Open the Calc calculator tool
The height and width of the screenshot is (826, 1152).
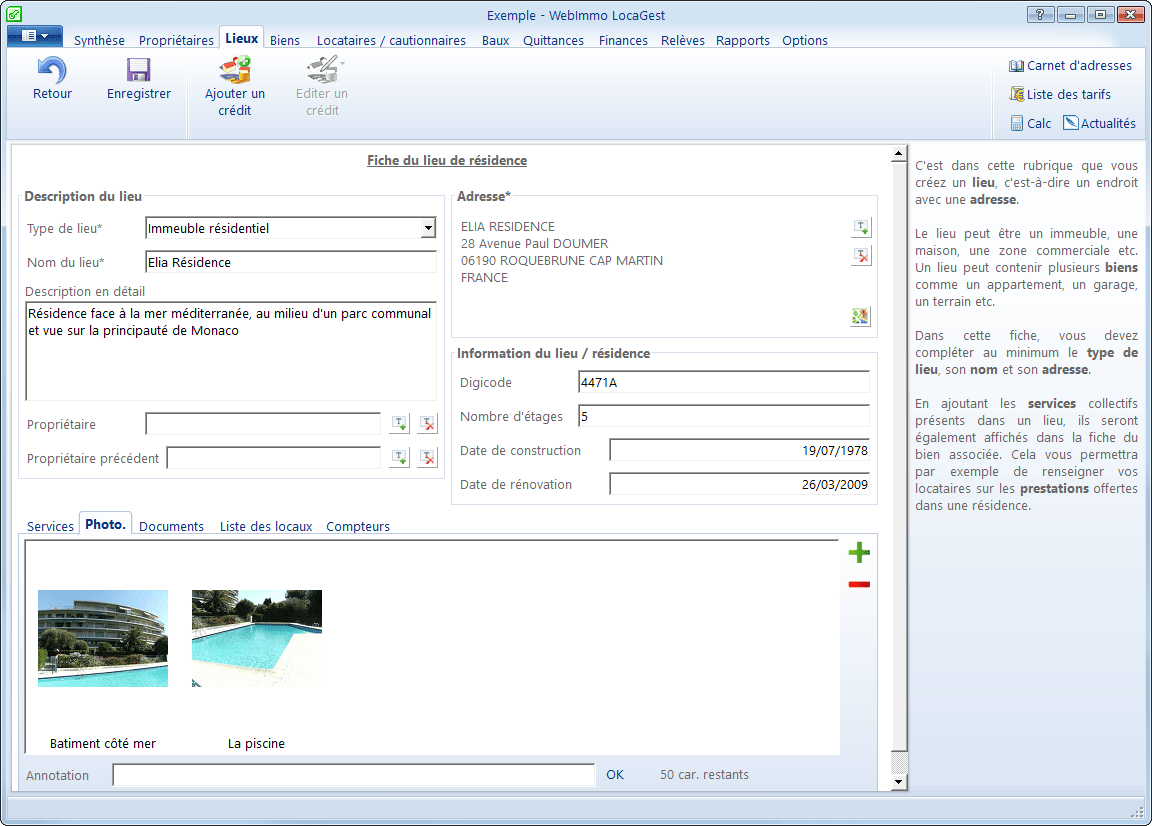pos(1030,123)
